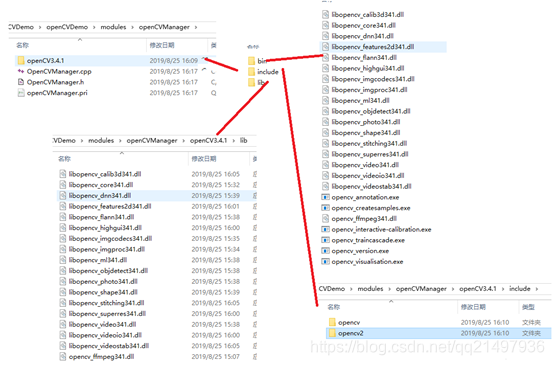Select opencv2 folder name in include window
The height and width of the screenshot is (365, 554).
350,333
